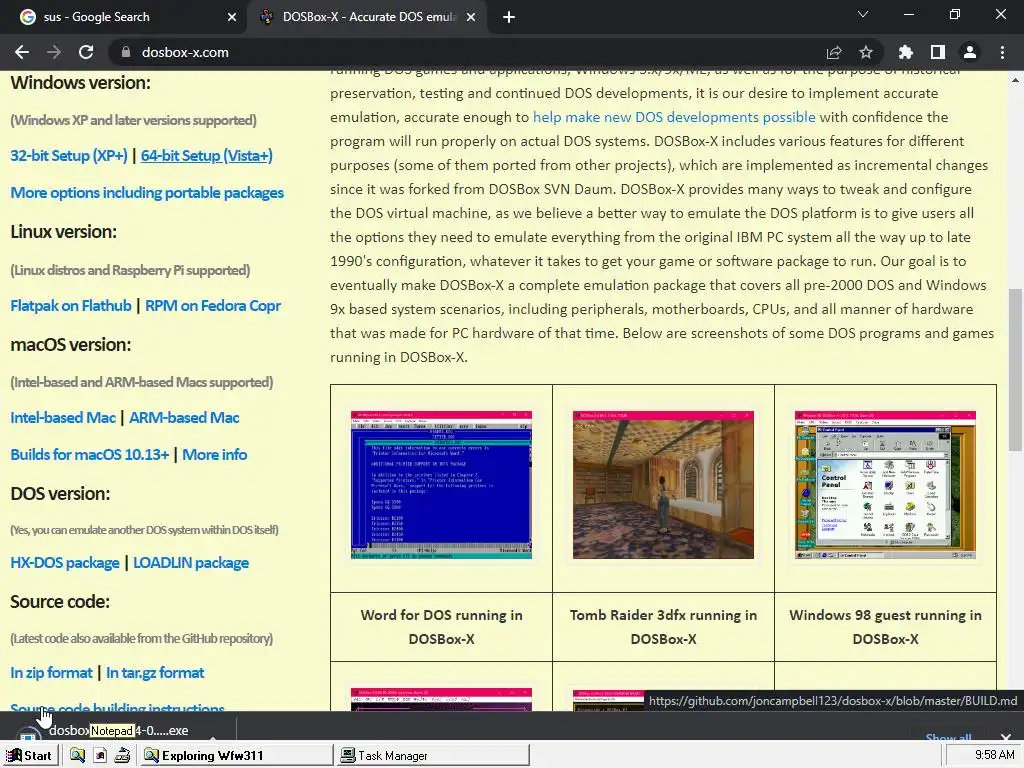
Task: Click the Windows 98 guest running caption
Action: click(x=885, y=627)
